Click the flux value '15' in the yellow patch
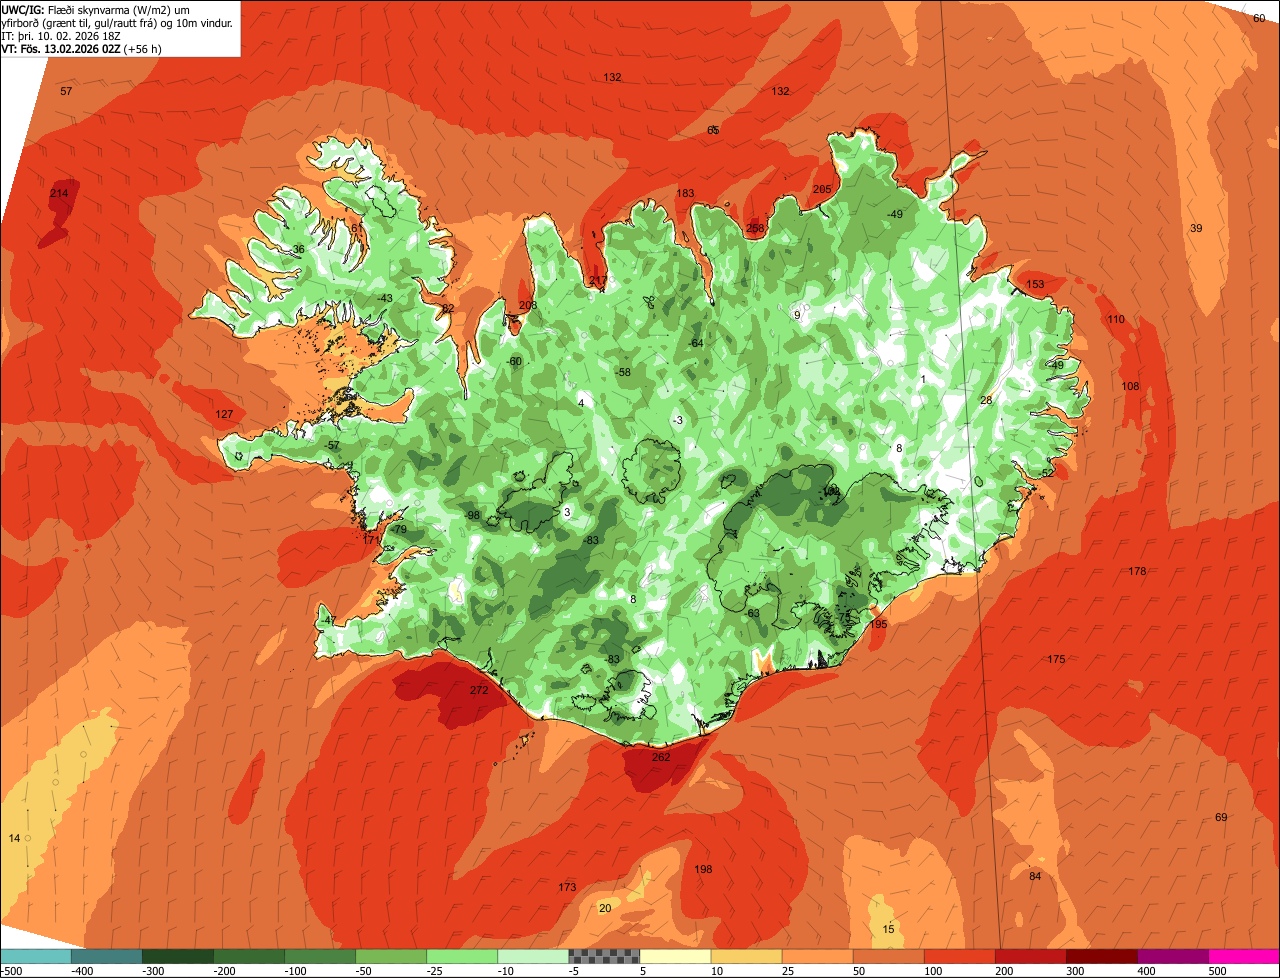The height and width of the screenshot is (978, 1280). tap(889, 929)
